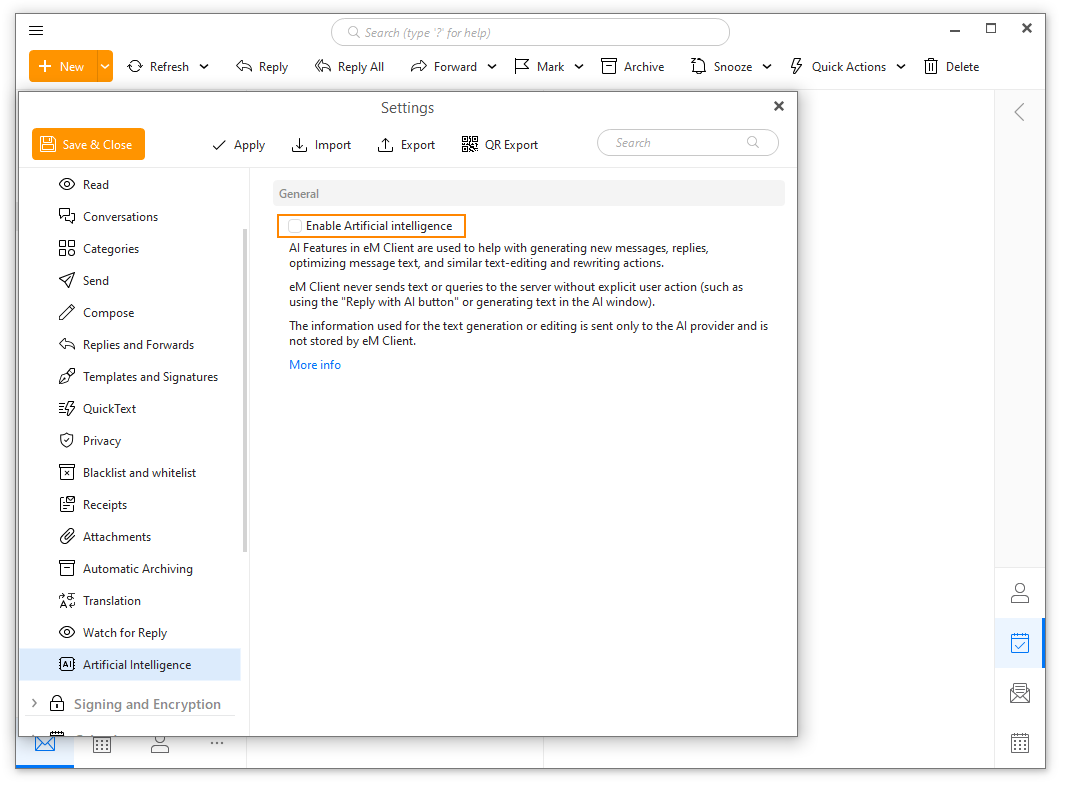Open the More info link

pyautogui.click(x=315, y=365)
